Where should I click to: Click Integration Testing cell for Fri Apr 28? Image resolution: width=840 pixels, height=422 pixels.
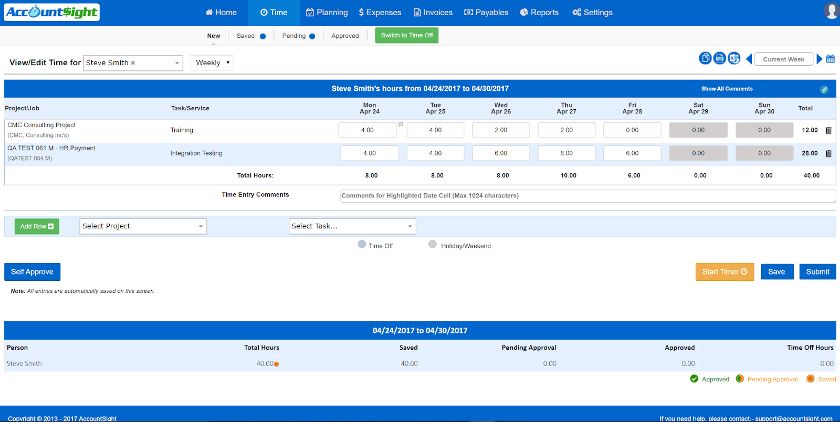[632, 153]
